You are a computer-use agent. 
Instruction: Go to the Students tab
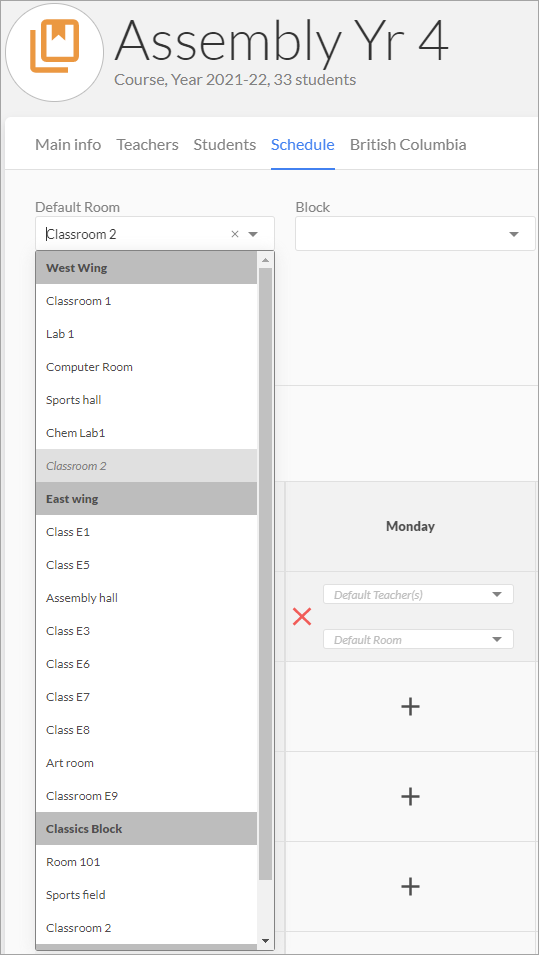[x=225, y=145]
